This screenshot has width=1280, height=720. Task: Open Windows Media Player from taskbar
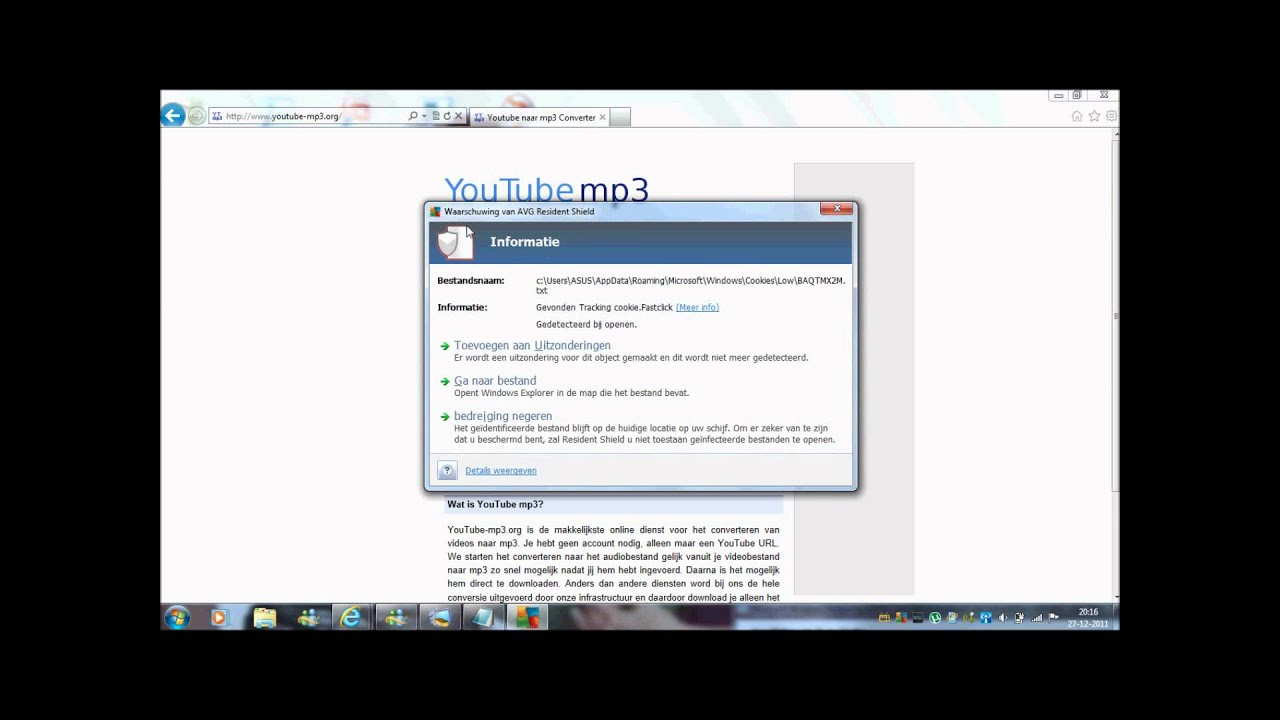pyautogui.click(x=219, y=618)
